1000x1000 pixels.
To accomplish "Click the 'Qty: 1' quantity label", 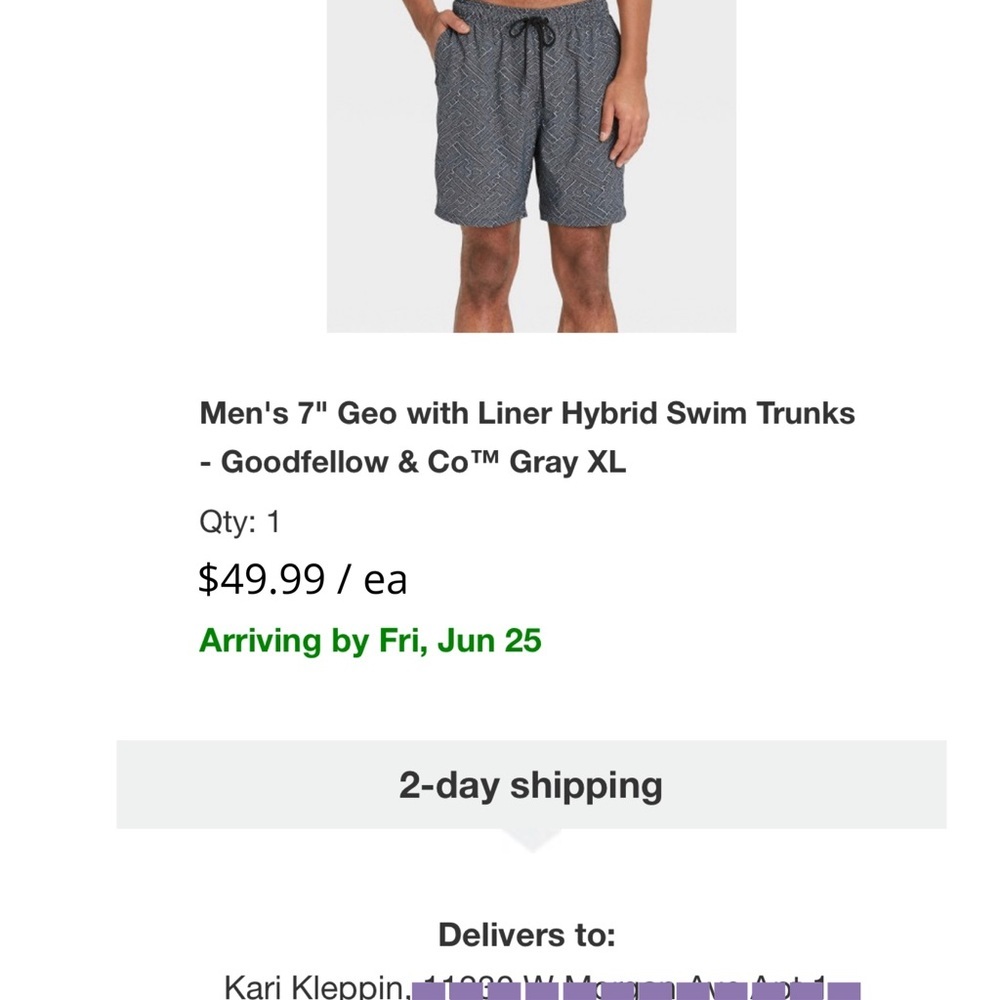I will 240,521.
